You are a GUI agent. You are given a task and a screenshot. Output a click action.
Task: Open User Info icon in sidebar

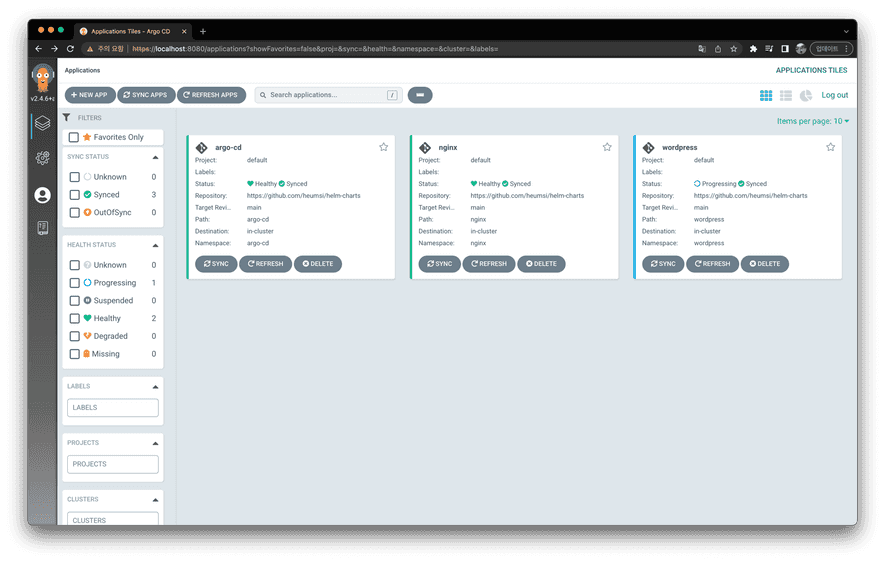(42, 195)
